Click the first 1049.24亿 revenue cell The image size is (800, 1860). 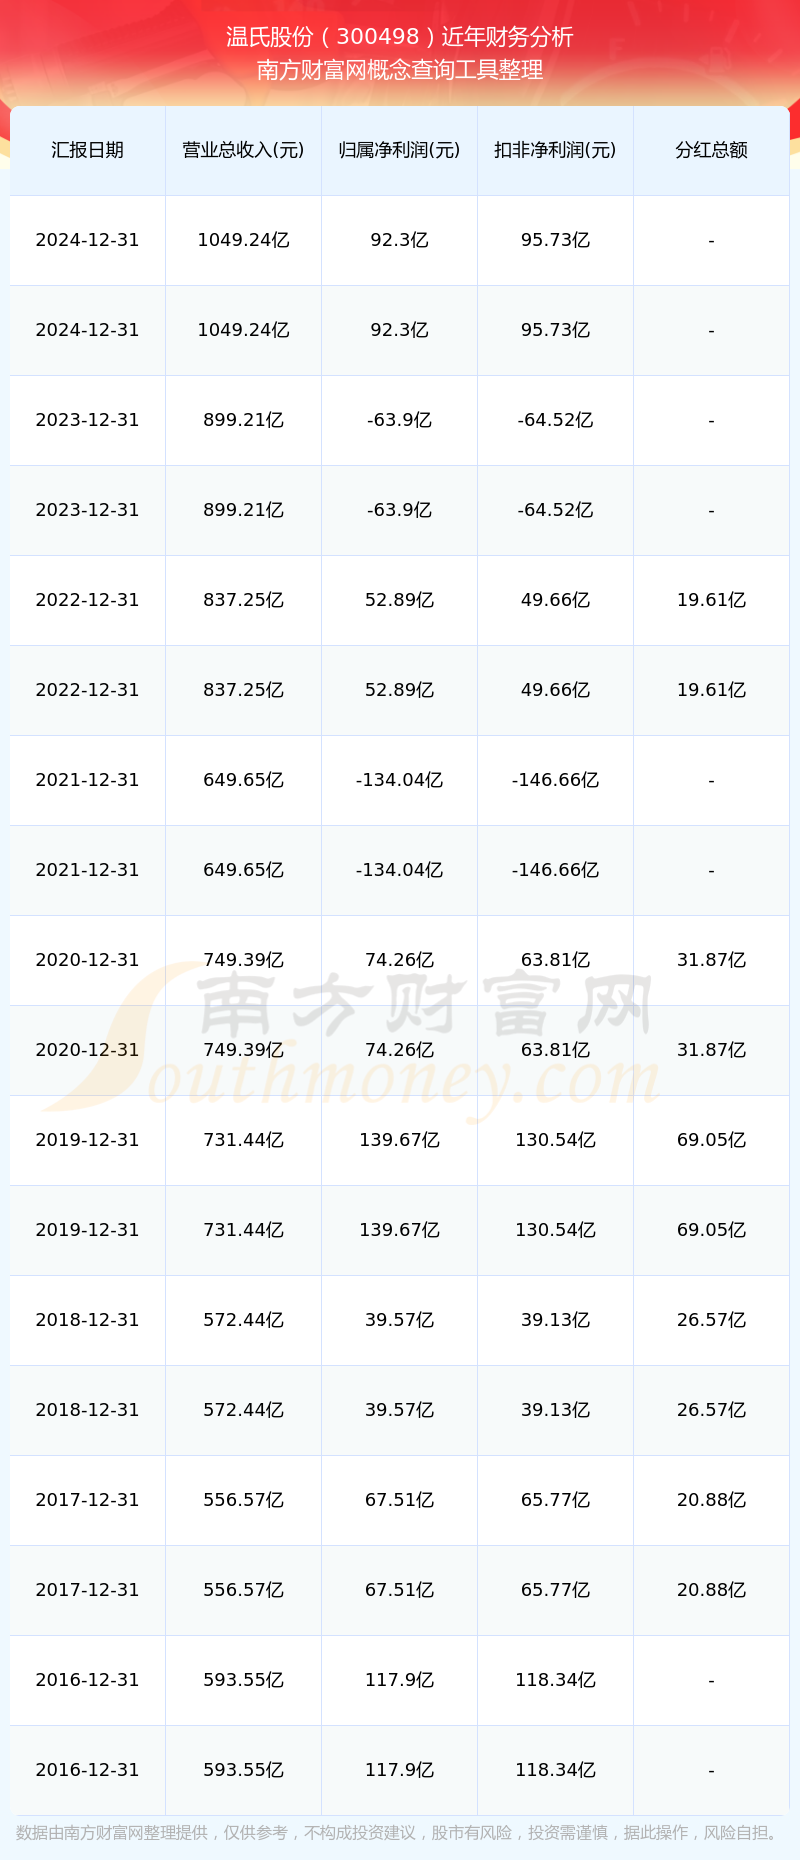point(243,240)
